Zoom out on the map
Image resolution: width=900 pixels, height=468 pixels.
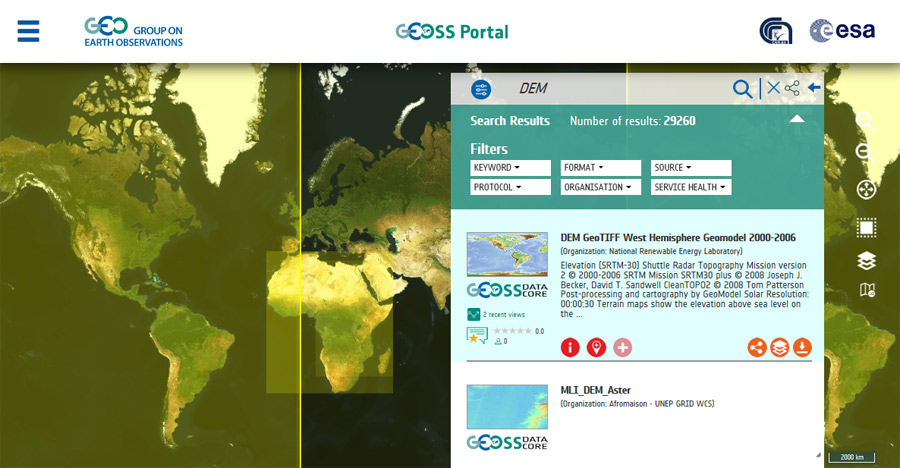coord(865,153)
